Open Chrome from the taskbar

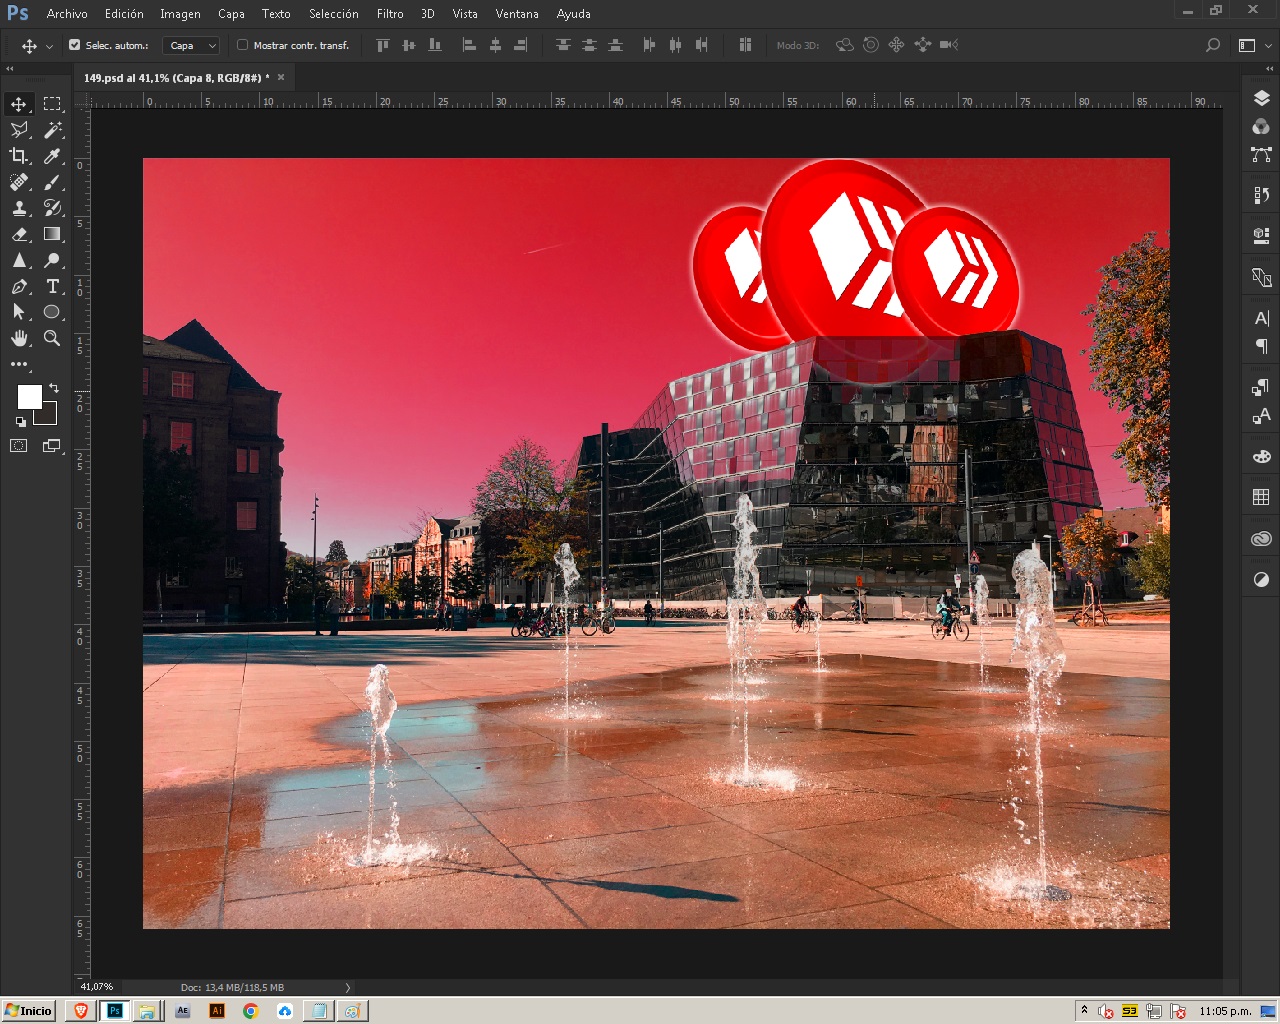click(x=250, y=1011)
